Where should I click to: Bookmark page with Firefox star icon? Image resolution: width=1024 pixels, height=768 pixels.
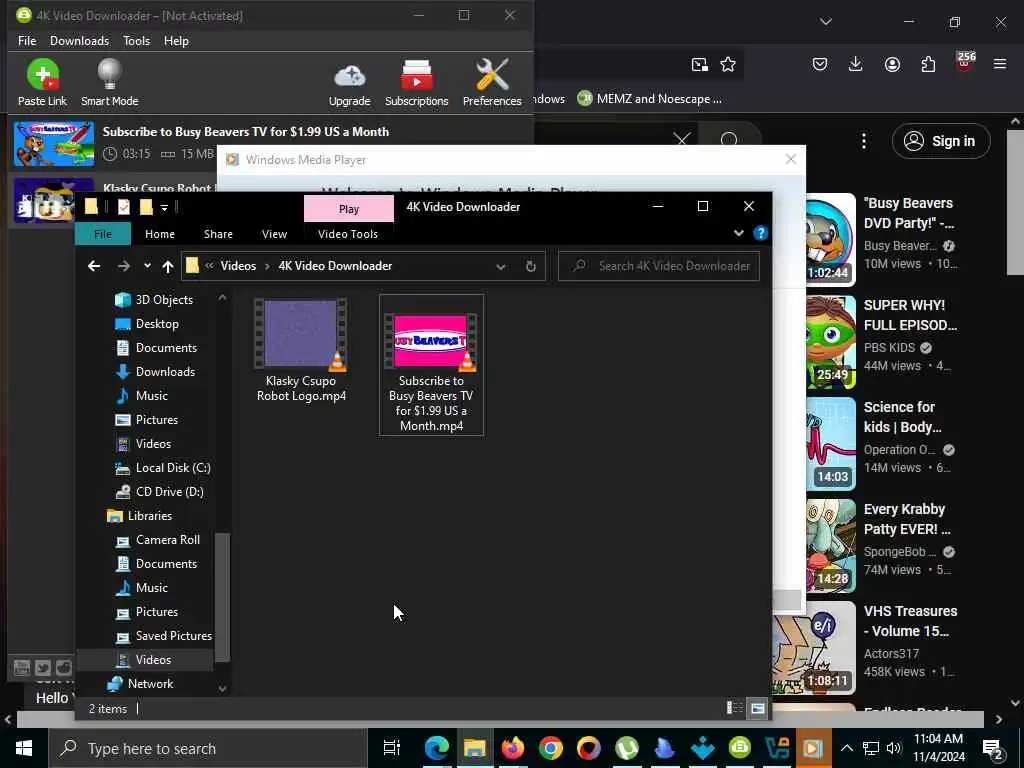click(x=728, y=64)
